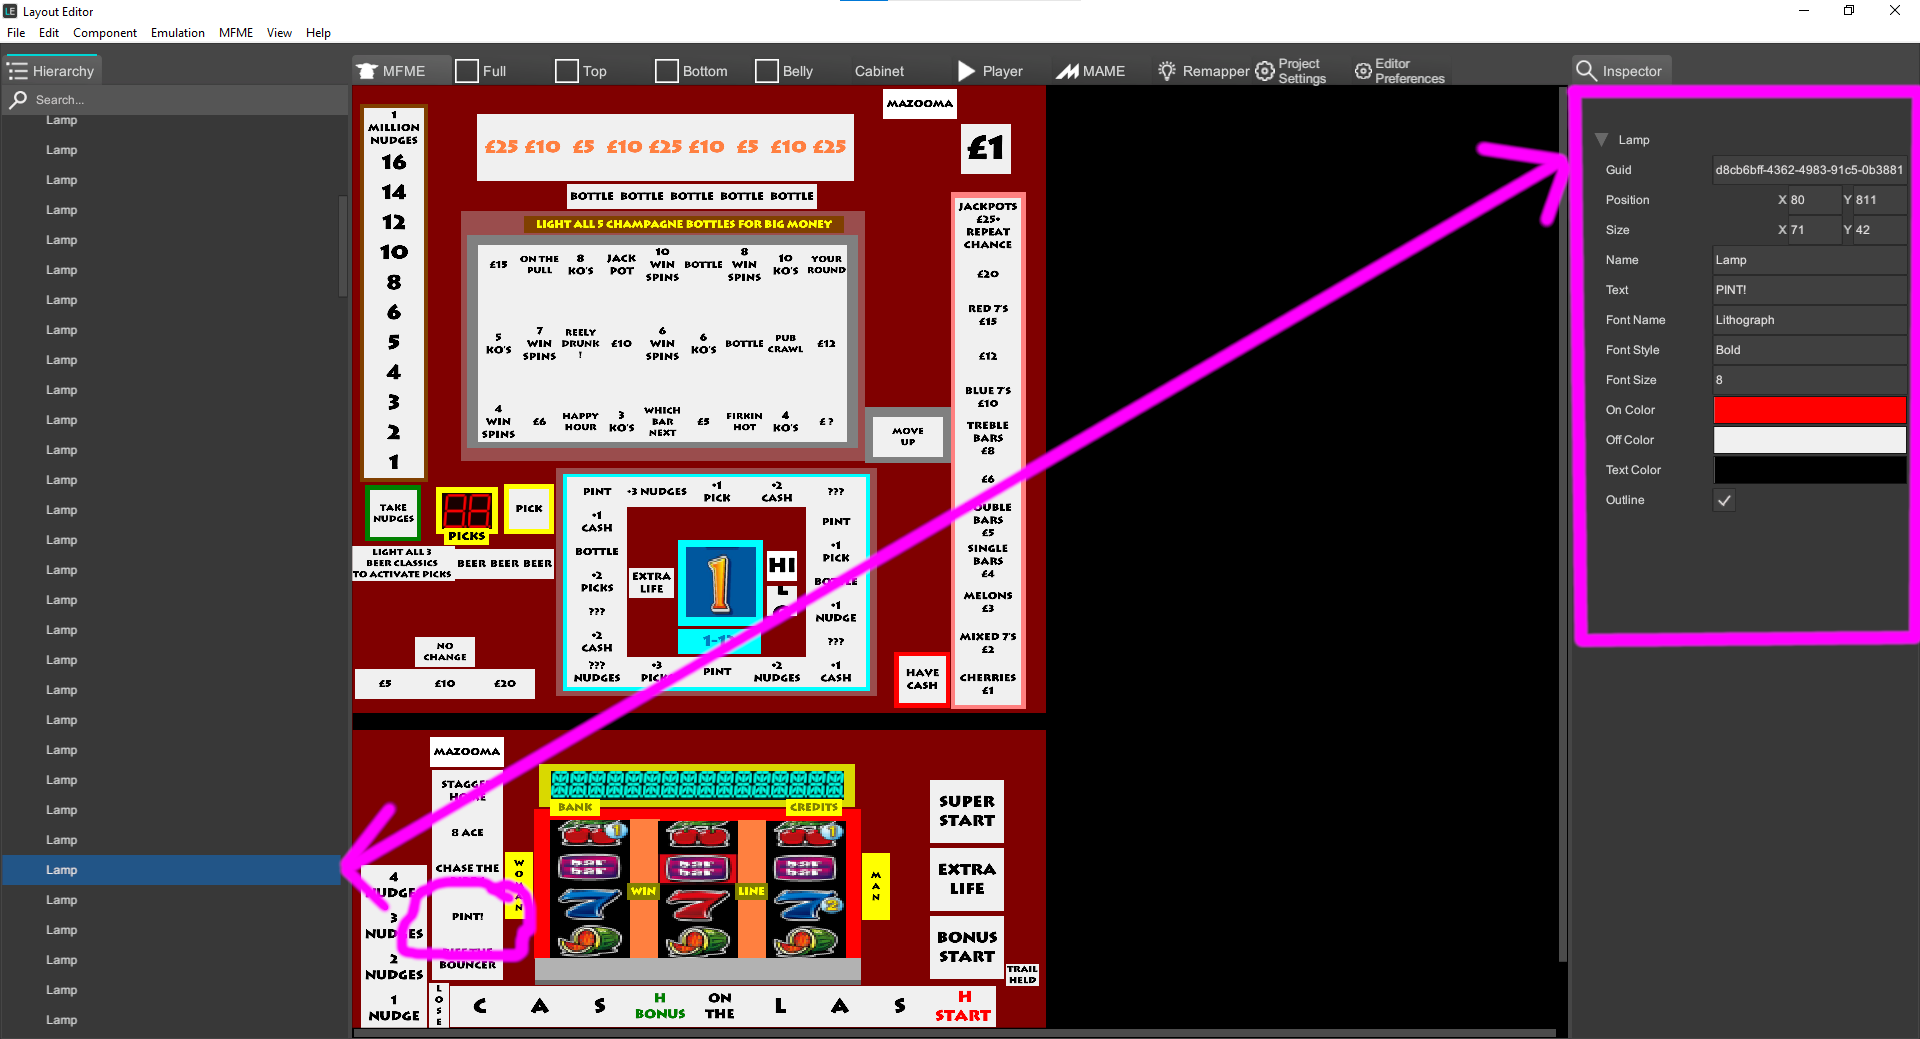The image size is (1920, 1039).
Task: Open the MAME toolbar icon
Action: [1068, 71]
